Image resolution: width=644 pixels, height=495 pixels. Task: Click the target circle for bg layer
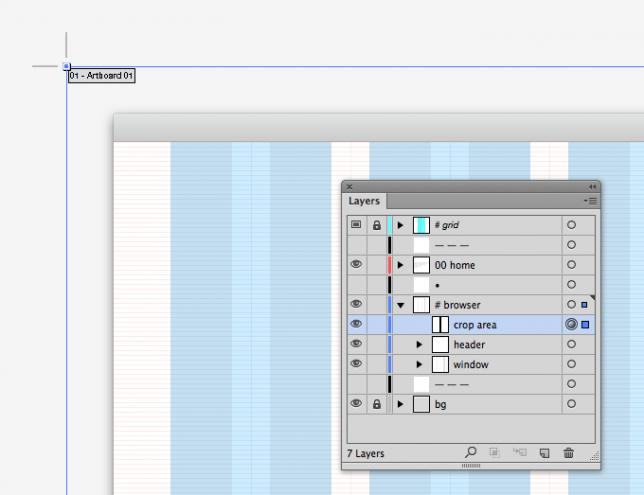(x=571, y=404)
